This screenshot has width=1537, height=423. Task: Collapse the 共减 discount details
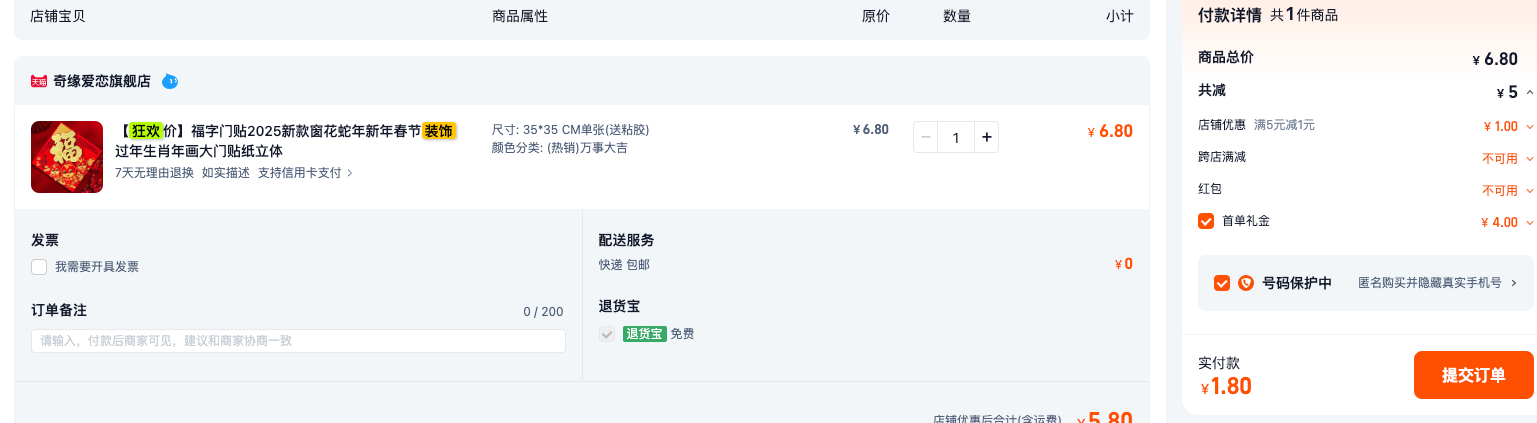(1529, 92)
